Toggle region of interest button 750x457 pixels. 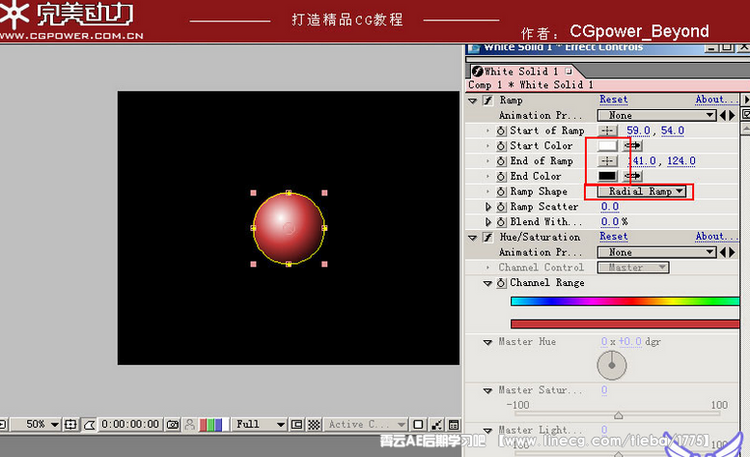pyautogui.click(x=297, y=424)
